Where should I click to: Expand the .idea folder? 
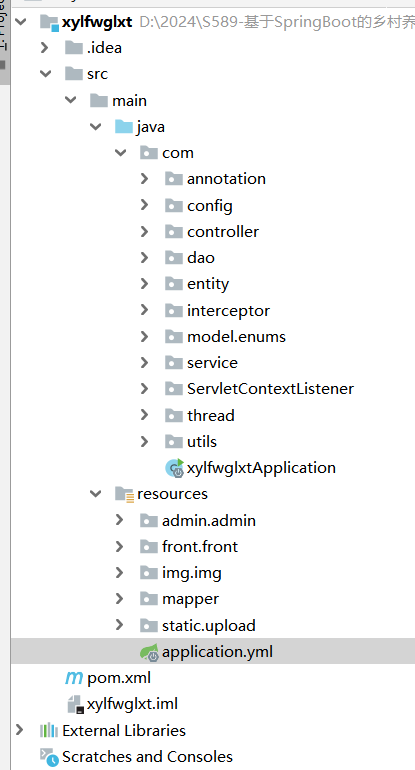(x=45, y=48)
